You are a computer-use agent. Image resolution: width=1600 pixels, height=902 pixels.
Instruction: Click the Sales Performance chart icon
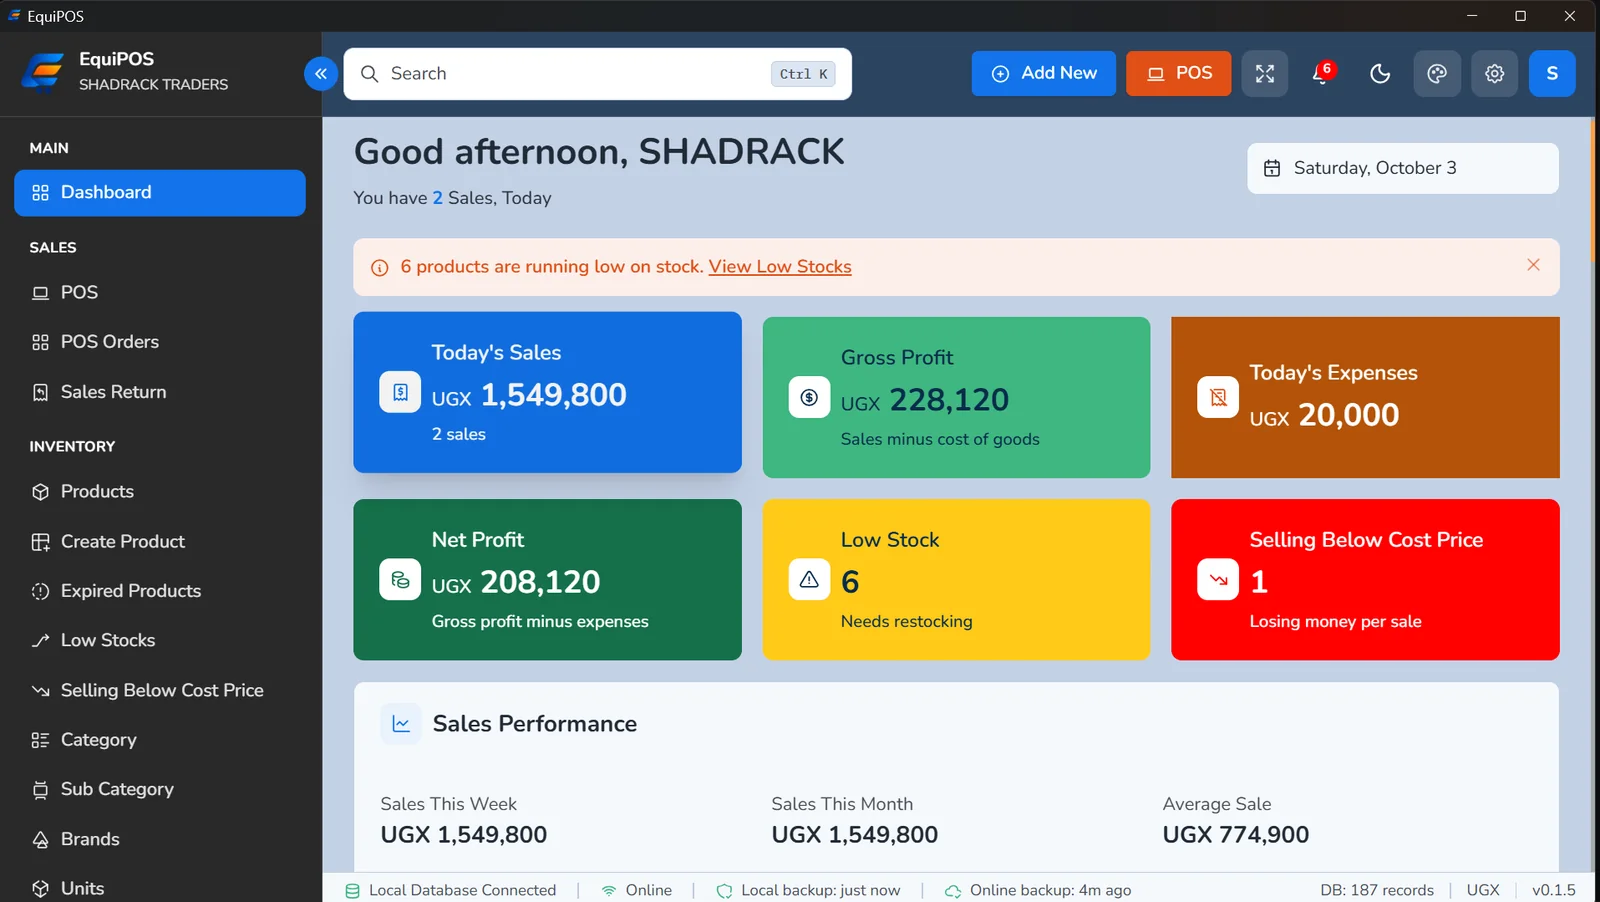pos(401,724)
